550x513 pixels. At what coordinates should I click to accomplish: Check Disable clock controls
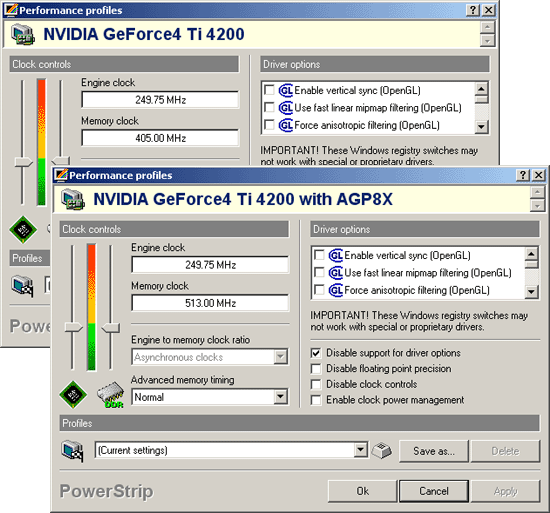coord(316,384)
